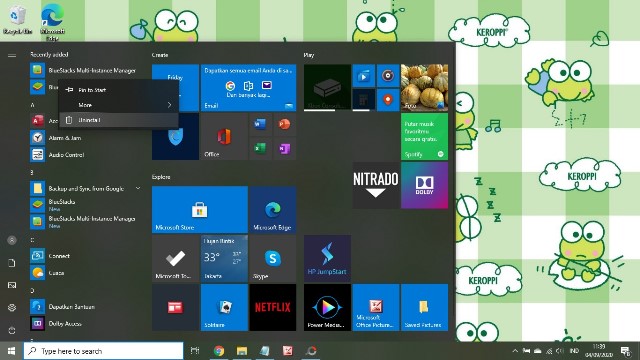The image size is (640, 360).
Task: Click the letter C group header
Action: click(32, 240)
